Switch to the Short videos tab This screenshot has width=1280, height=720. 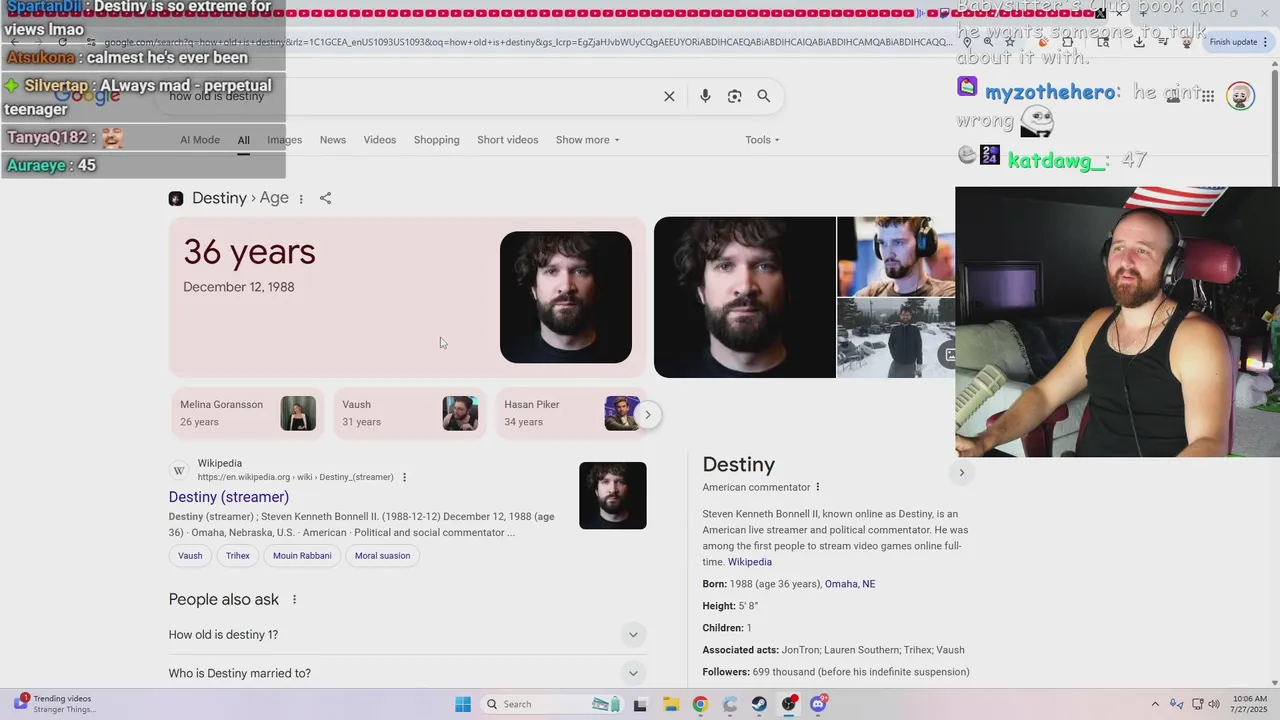(507, 140)
